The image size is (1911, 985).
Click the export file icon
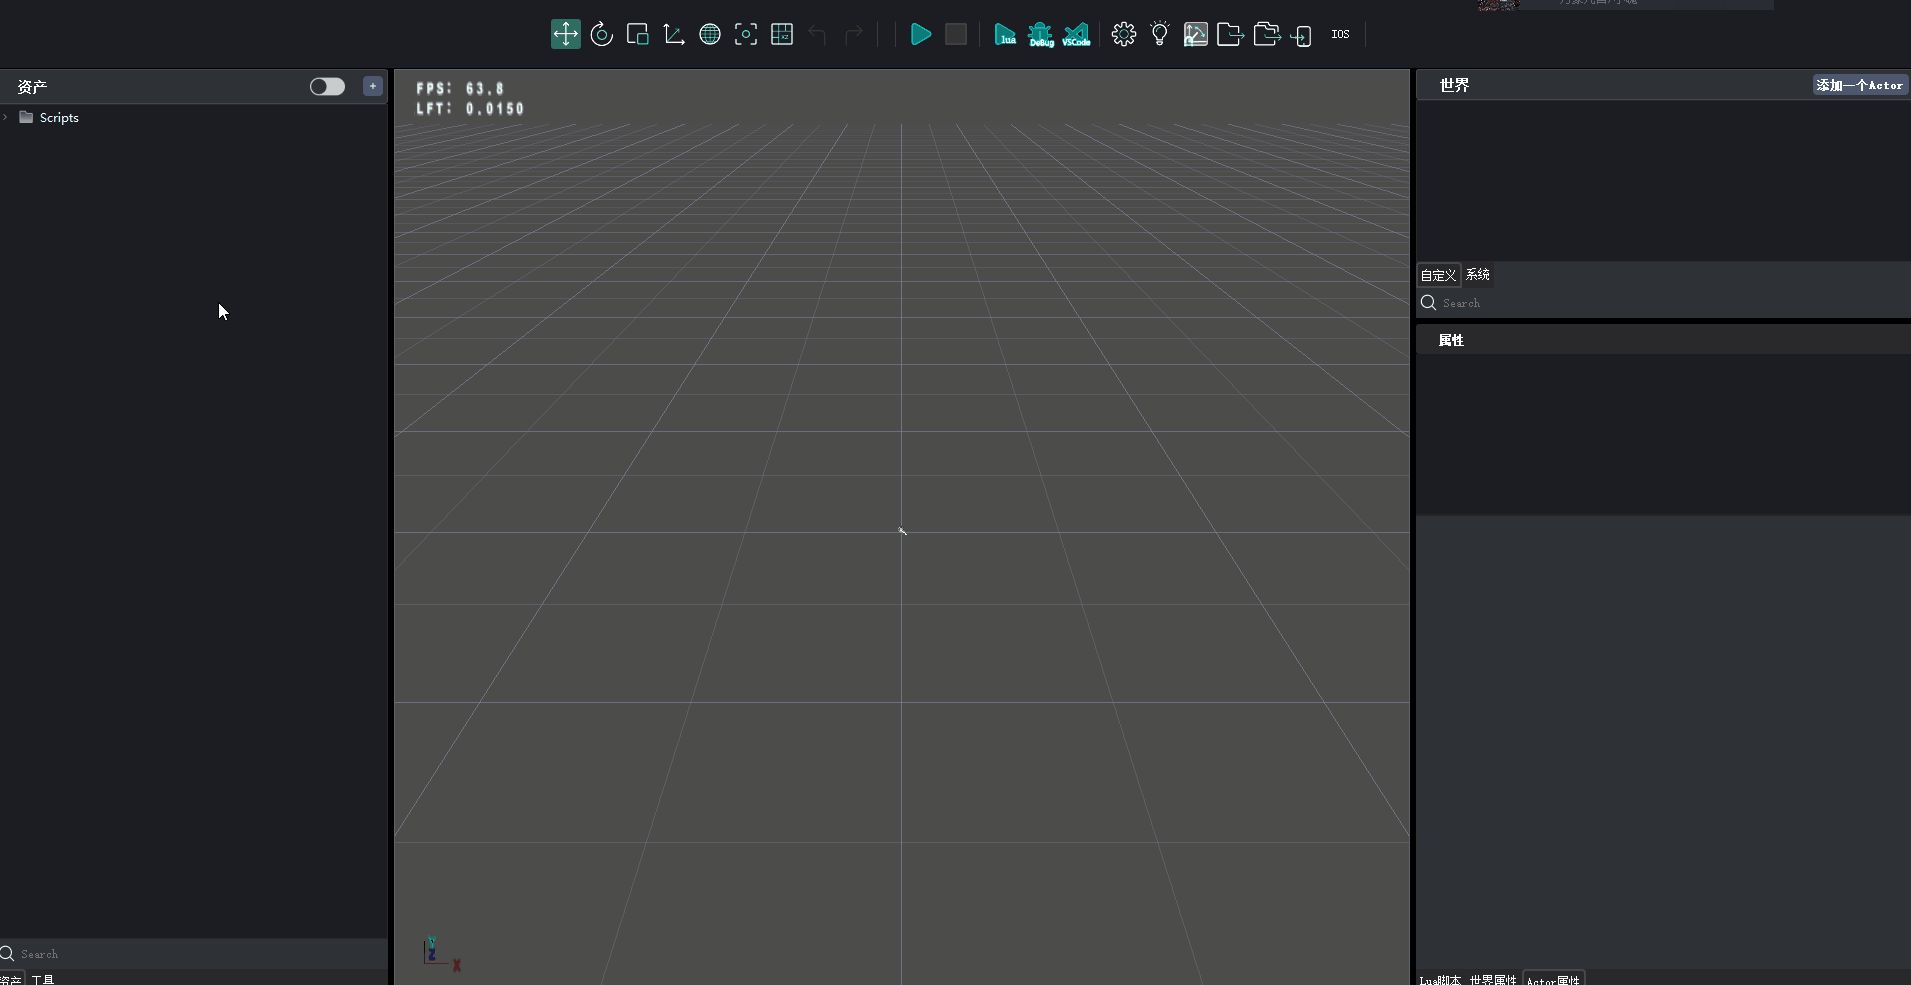(x=1231, y=34)
